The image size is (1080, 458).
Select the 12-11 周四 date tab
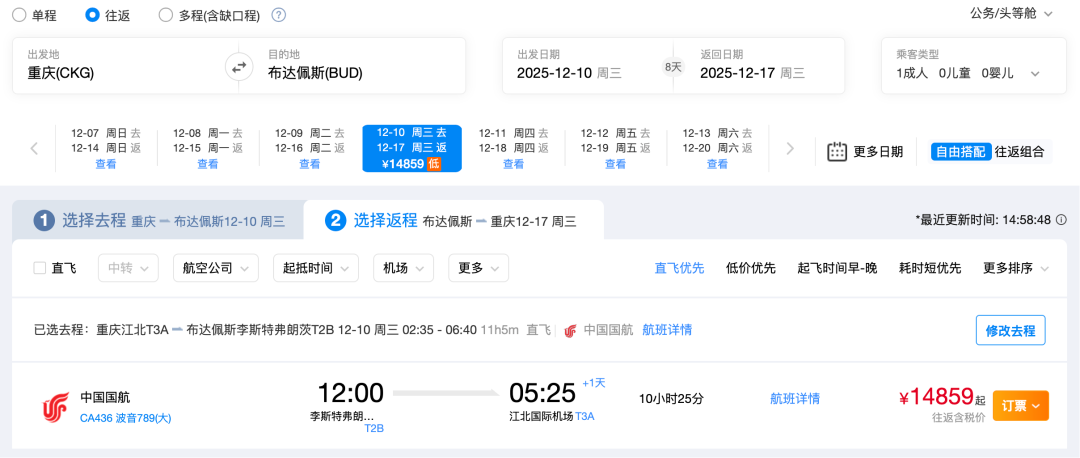(x=513, y=148)
